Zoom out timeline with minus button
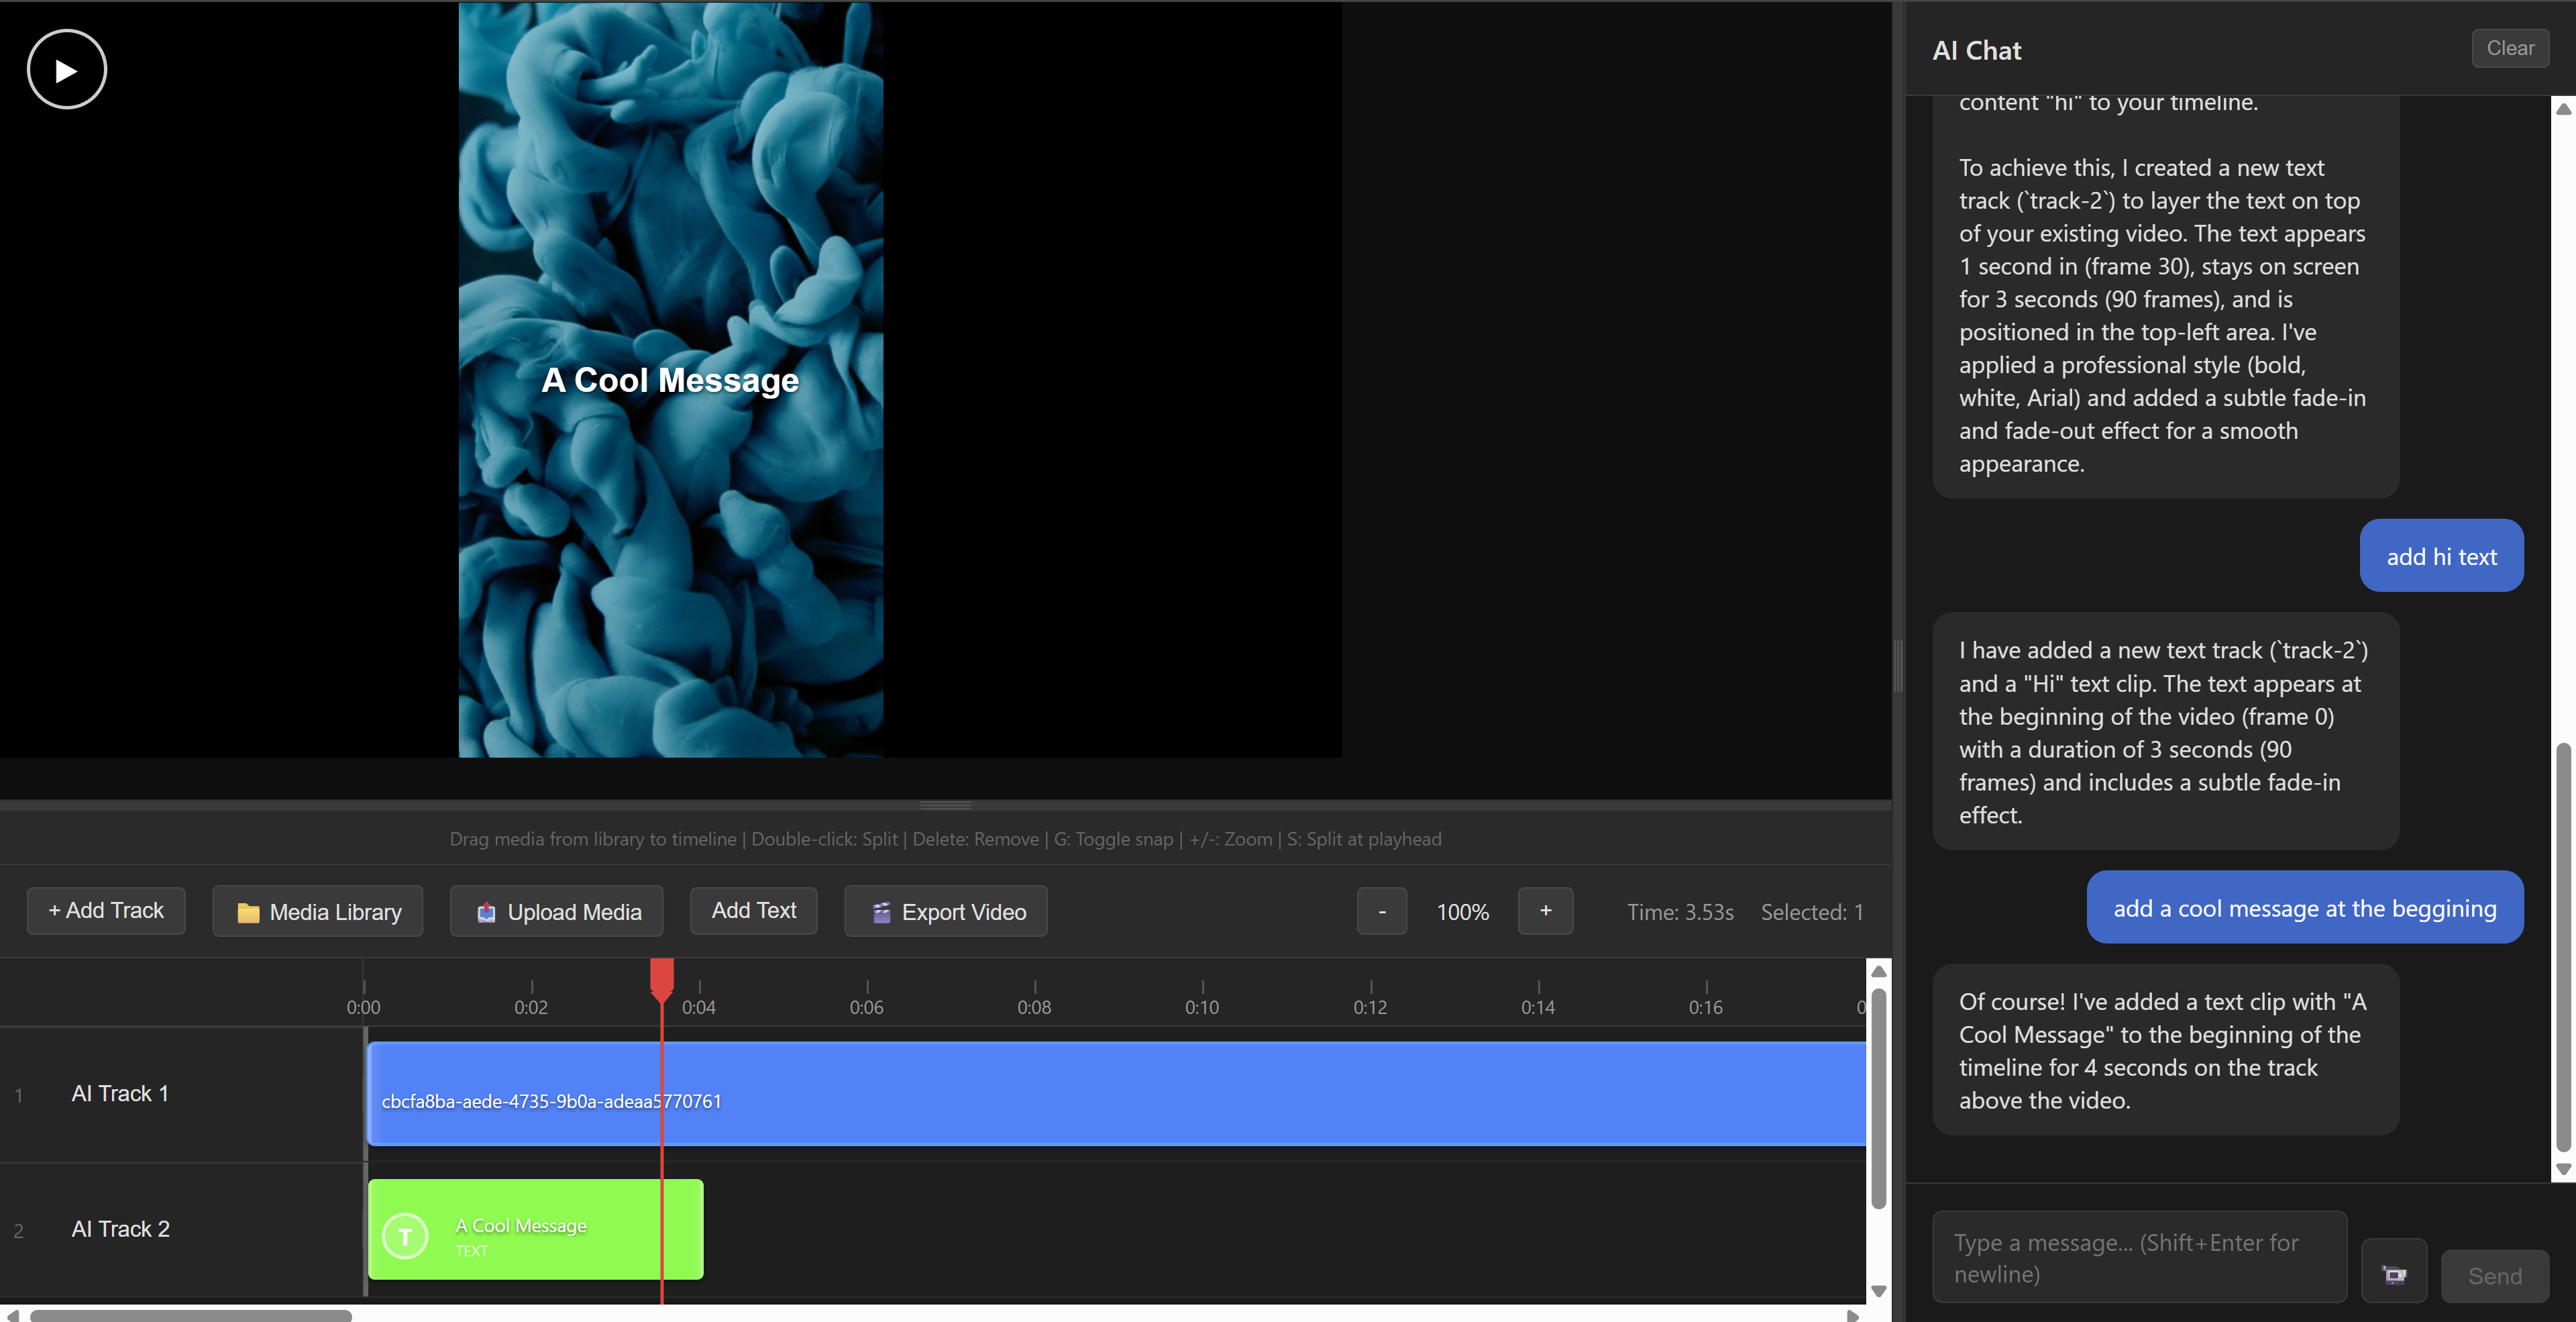The height and width of the screenshot is (1322, 2576). [1381, 911]
